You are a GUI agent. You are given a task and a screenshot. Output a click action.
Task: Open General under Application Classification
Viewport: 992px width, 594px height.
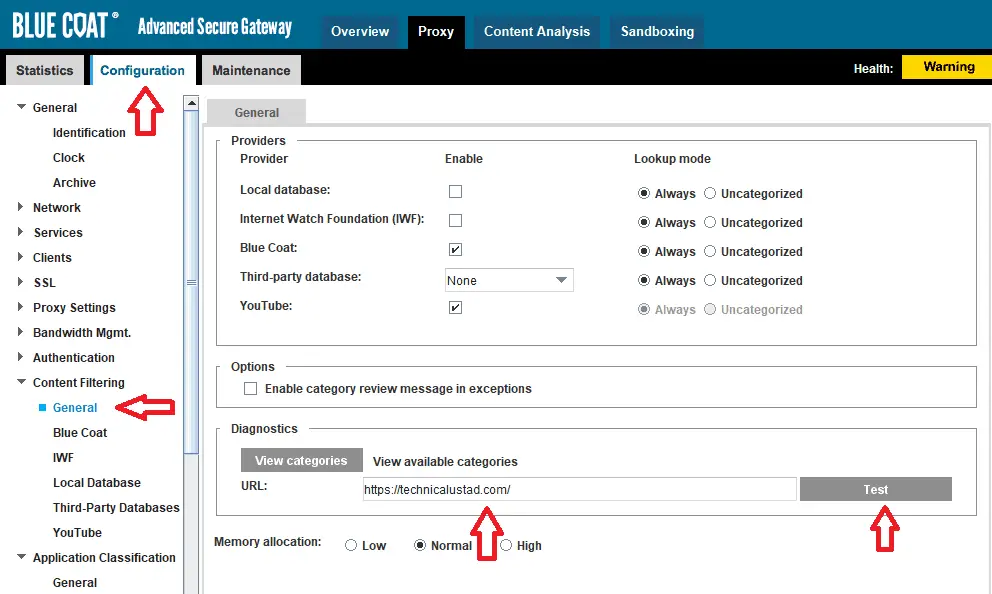point(75,583)
